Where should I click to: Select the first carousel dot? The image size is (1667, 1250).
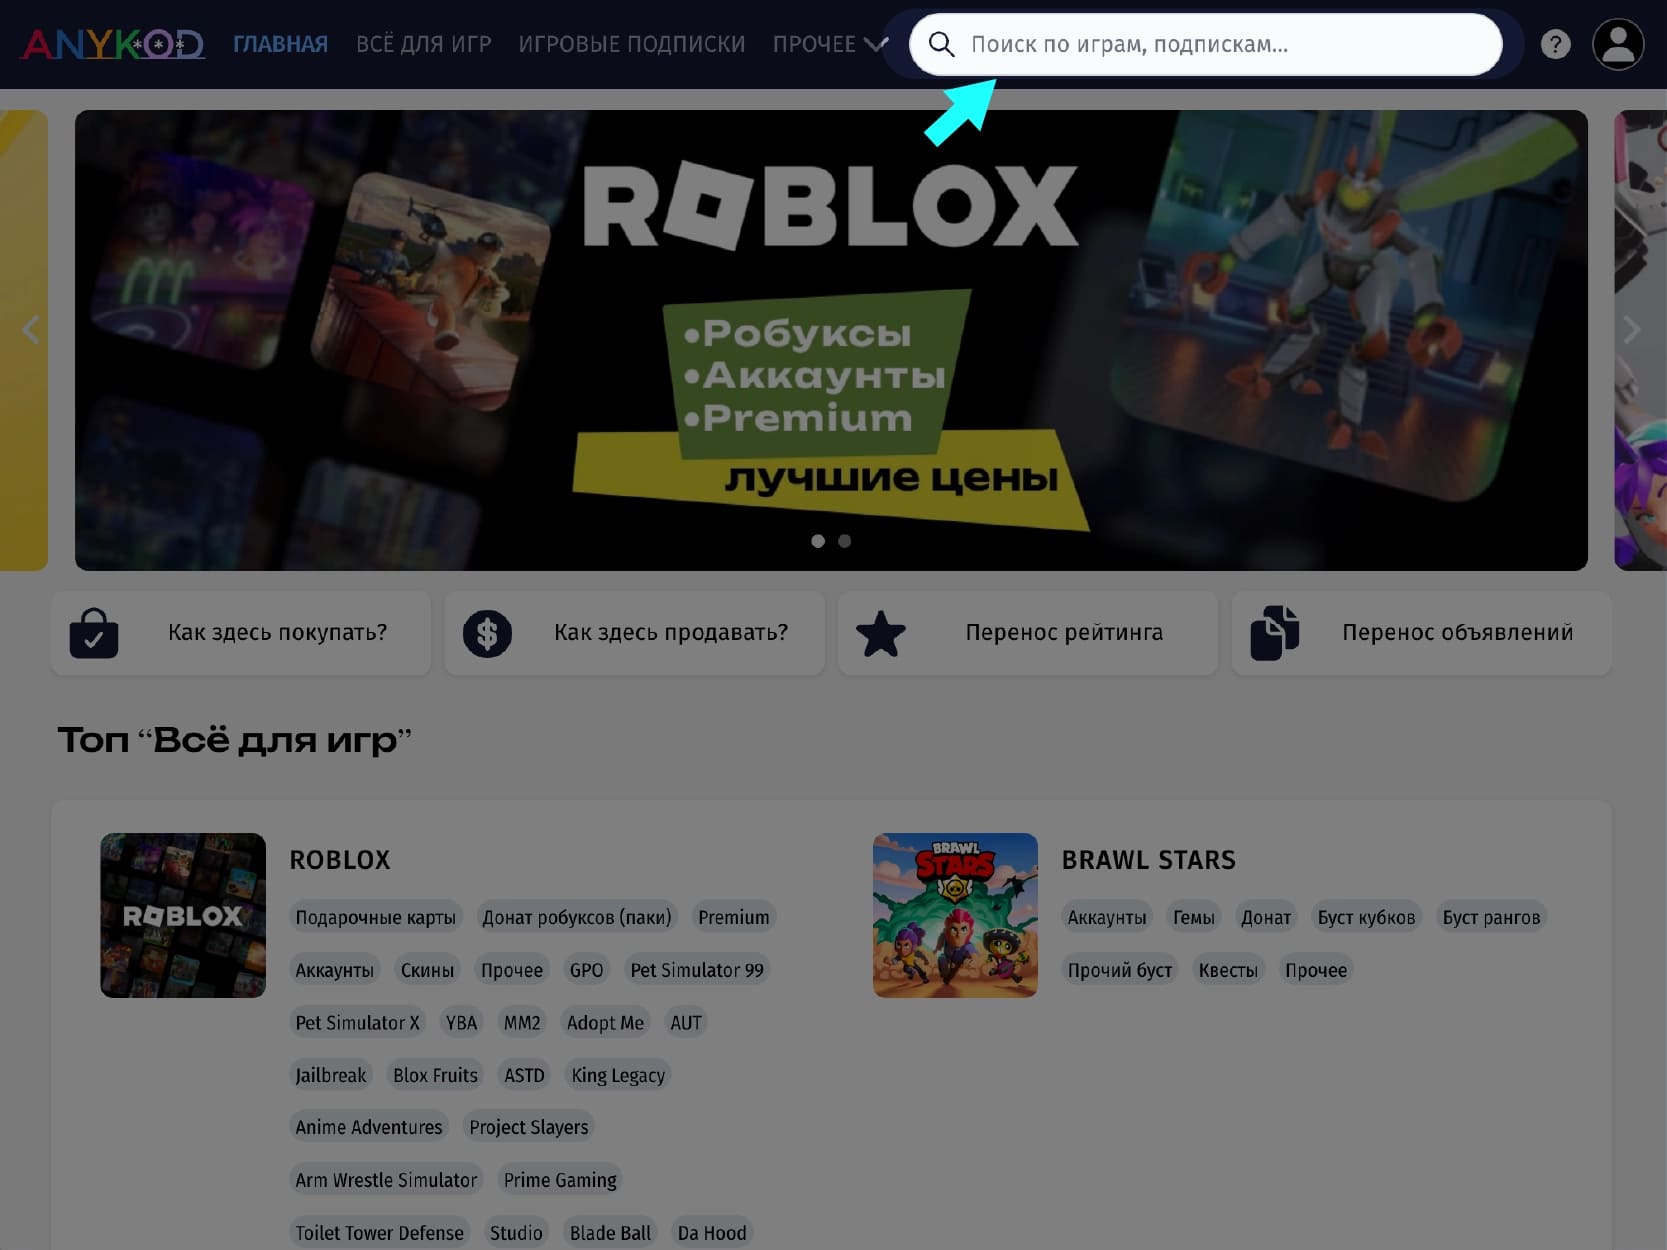[818, 541]
